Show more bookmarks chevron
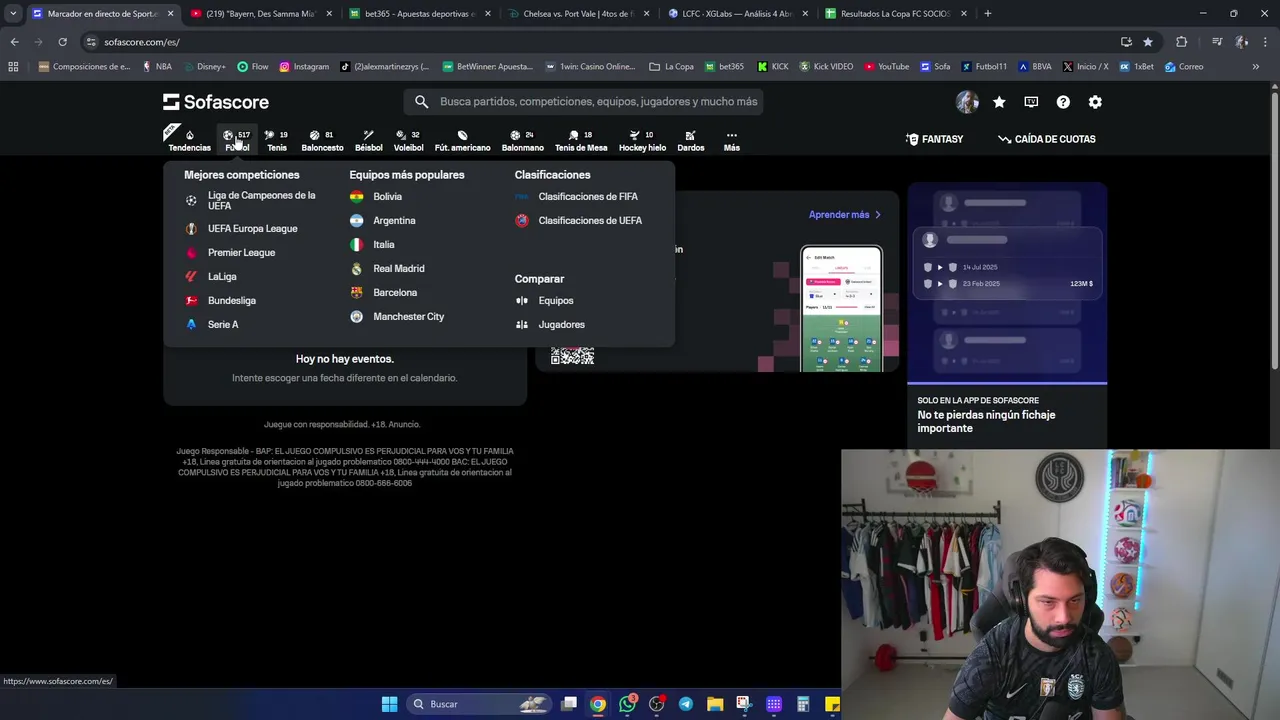 coord(1255,67)
